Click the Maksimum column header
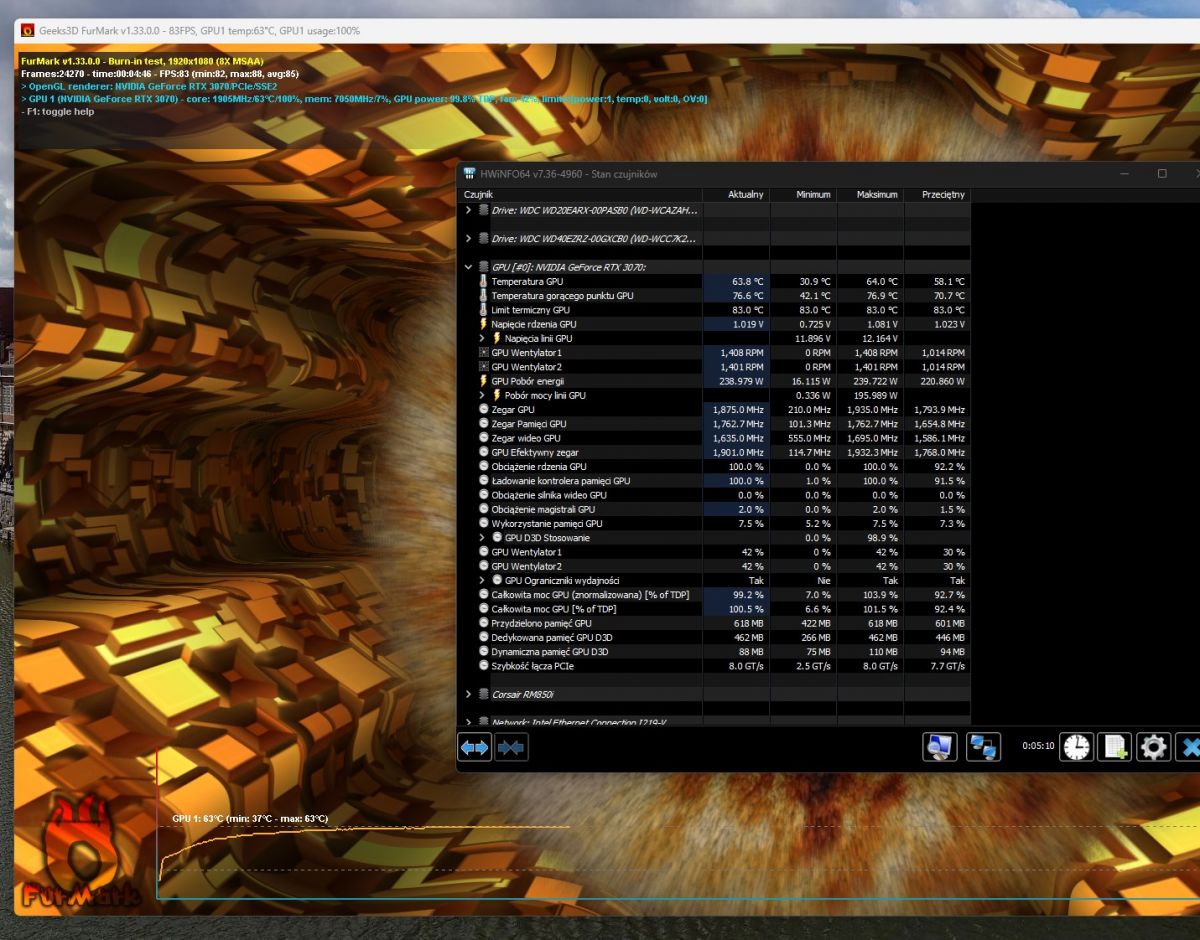Screen dimensions: 1200x940 (870, 194)
